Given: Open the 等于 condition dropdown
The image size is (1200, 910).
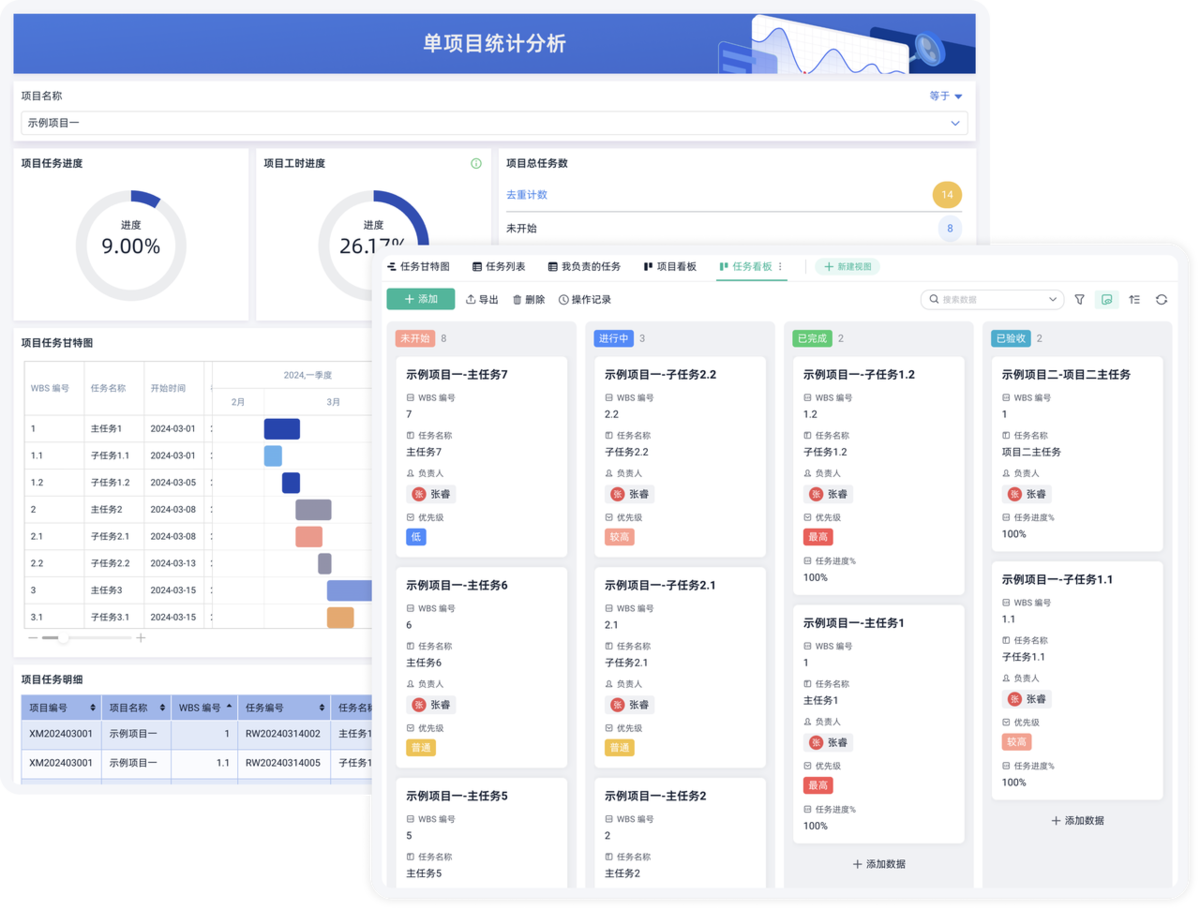Looking at the screenshot, I should click(x=946, y=96).
